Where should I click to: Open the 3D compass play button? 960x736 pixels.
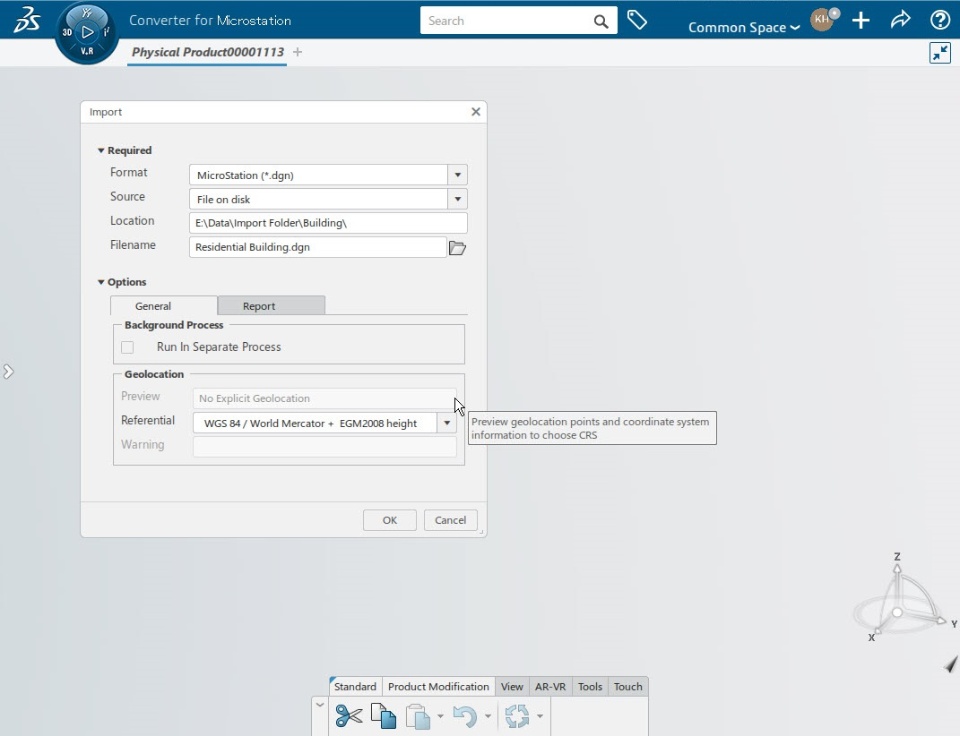88,32
